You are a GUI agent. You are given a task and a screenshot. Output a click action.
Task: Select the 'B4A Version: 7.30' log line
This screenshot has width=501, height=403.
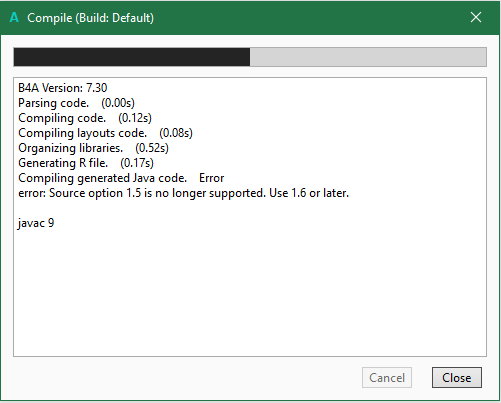pyautogui.click(x=63, y=88)
